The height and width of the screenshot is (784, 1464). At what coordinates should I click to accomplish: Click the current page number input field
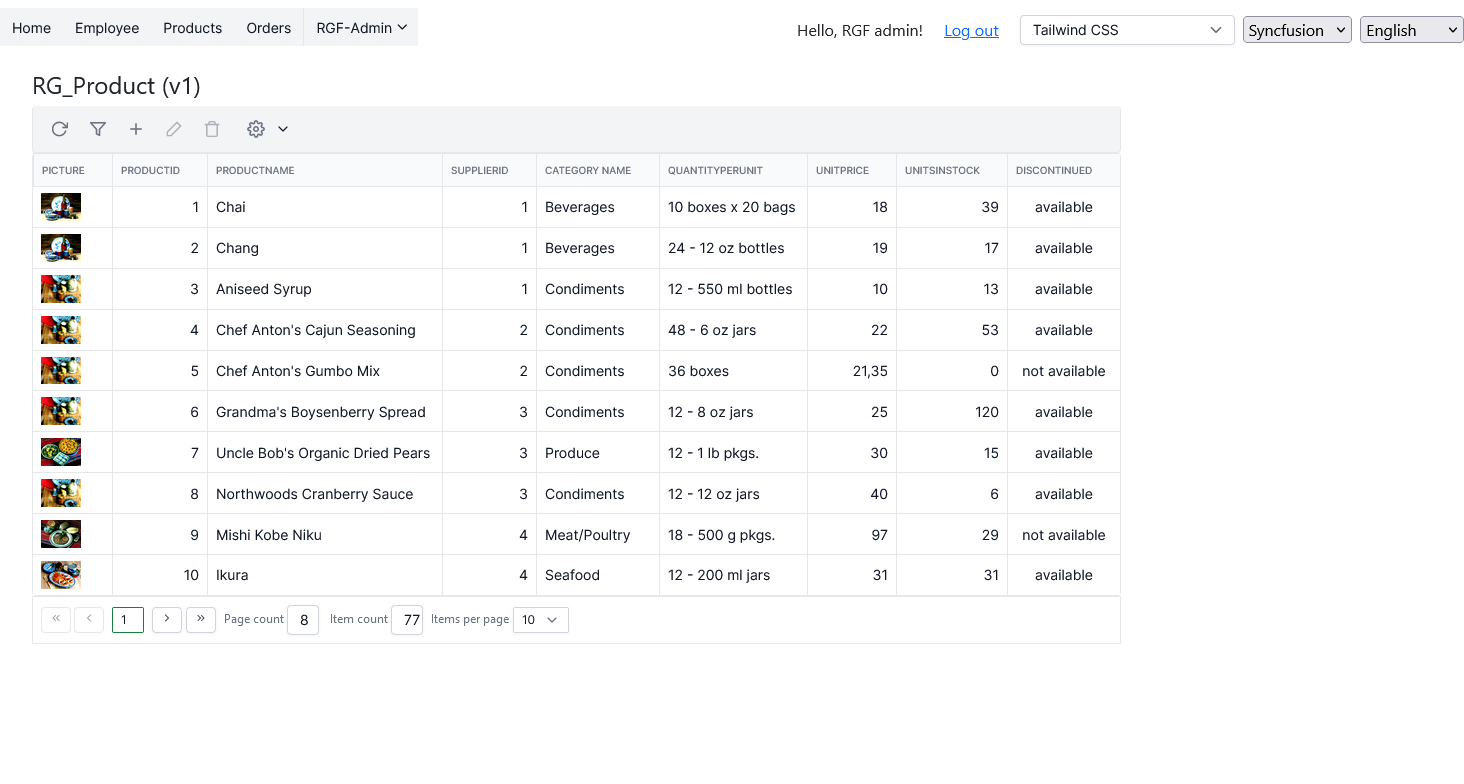[x=128, y=620]
